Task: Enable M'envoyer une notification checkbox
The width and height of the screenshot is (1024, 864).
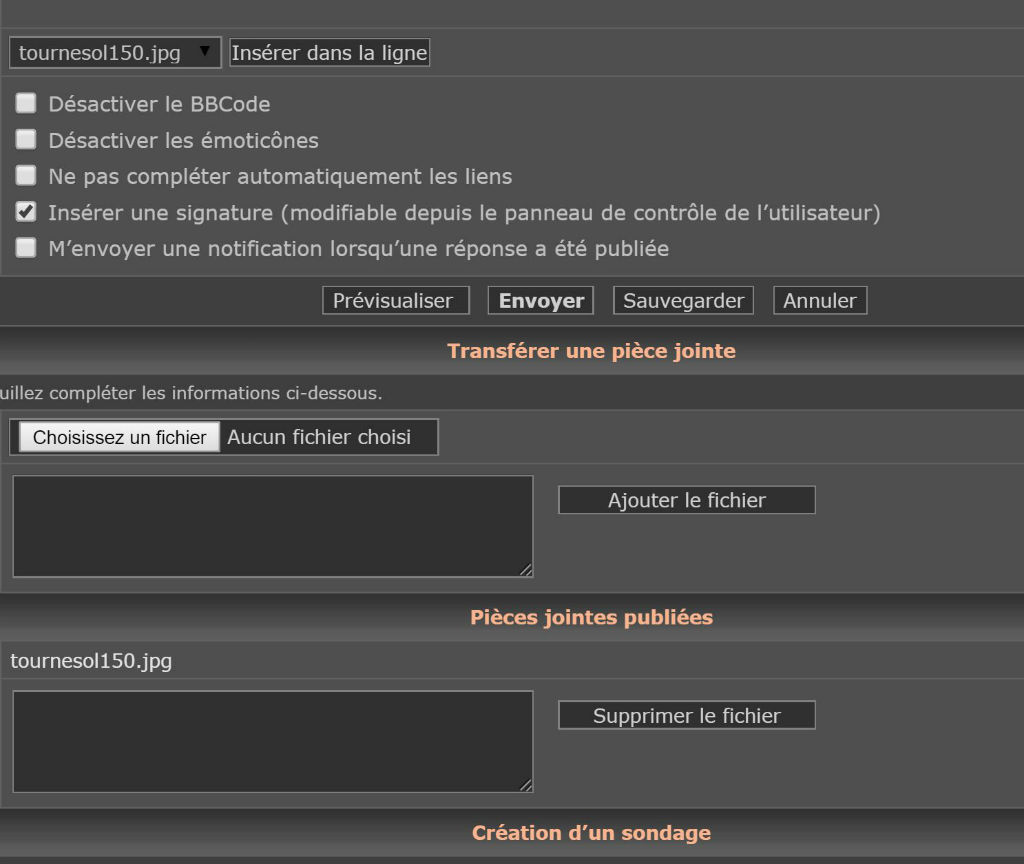Action: [26, 248]
